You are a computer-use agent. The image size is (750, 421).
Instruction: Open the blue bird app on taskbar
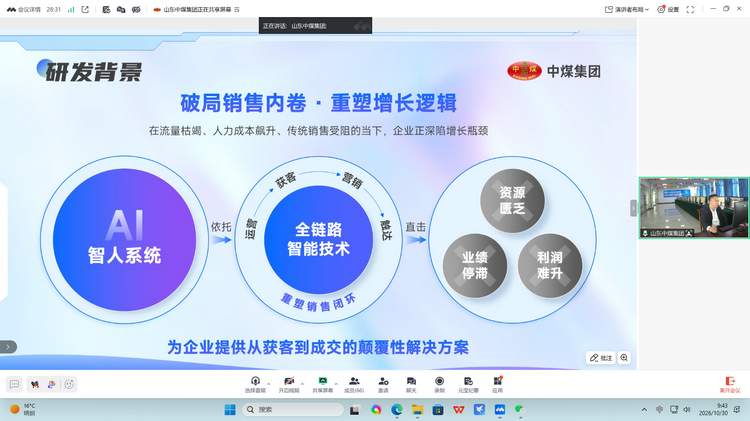[479, 410]
